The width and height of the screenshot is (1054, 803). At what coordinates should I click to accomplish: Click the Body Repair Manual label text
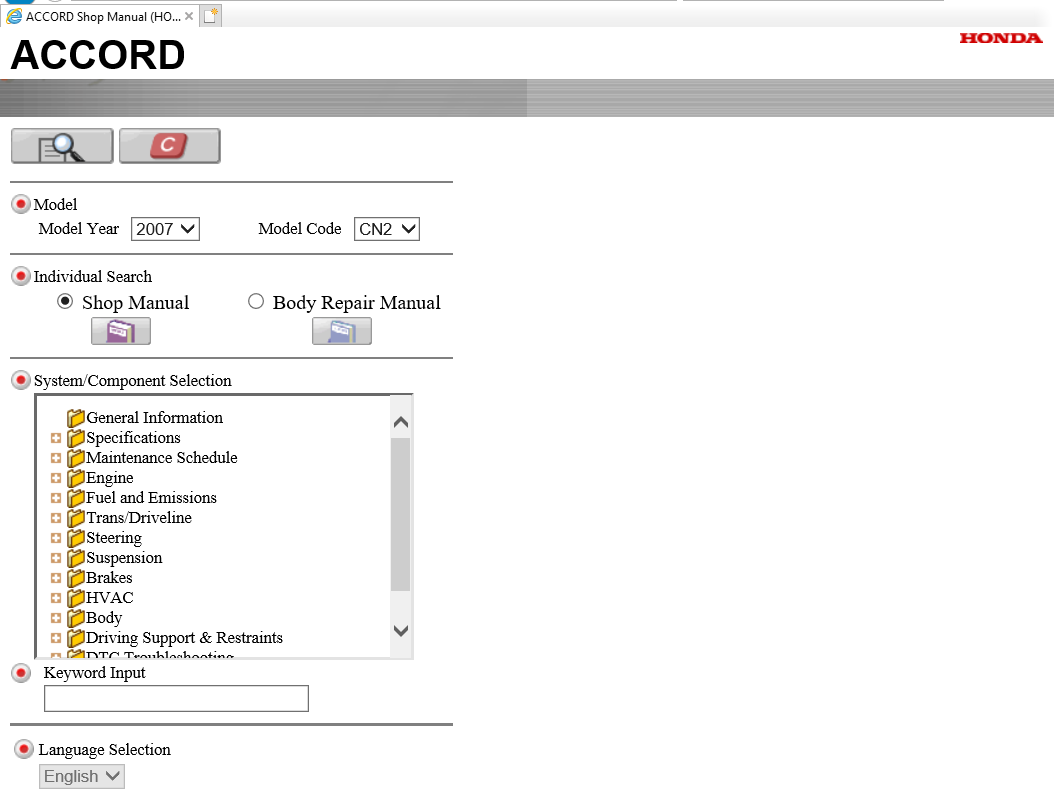tap(356, 303)
